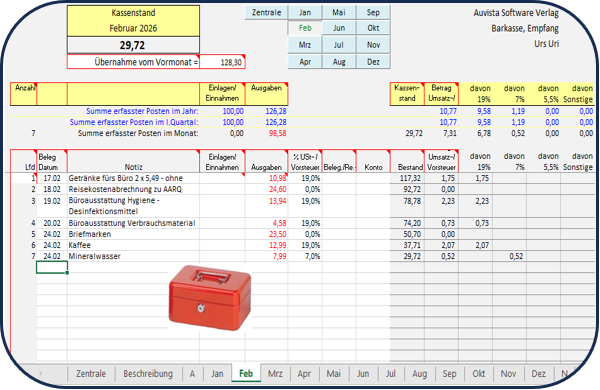Switch to Apr sheet tab
This screenshot has height=390, width=600.
click(x=304, y=374)
